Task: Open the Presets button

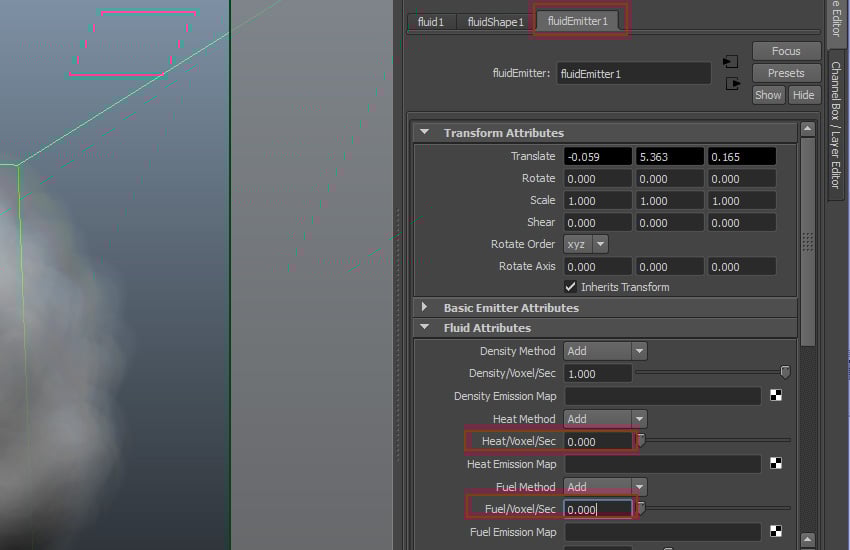Action: click(786, 73)
